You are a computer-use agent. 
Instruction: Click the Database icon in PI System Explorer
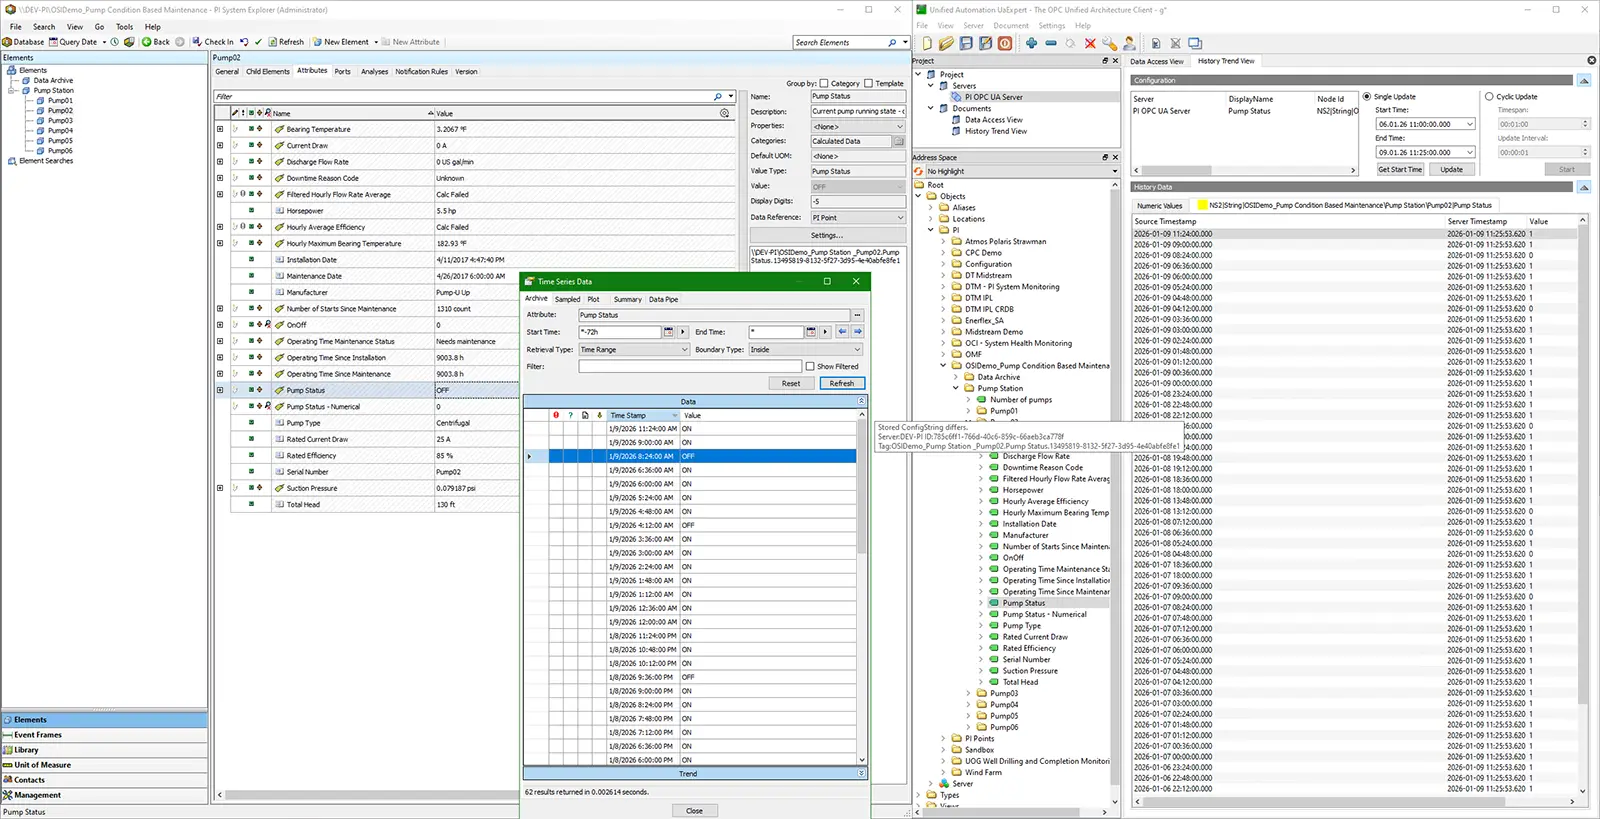click(8, 42)
